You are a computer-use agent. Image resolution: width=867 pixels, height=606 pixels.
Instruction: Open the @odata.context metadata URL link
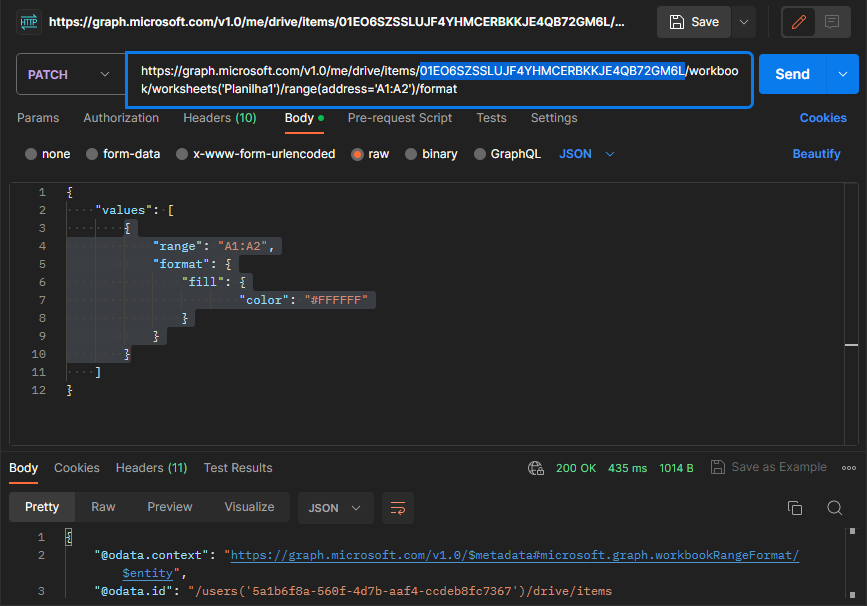coord(514,555)
